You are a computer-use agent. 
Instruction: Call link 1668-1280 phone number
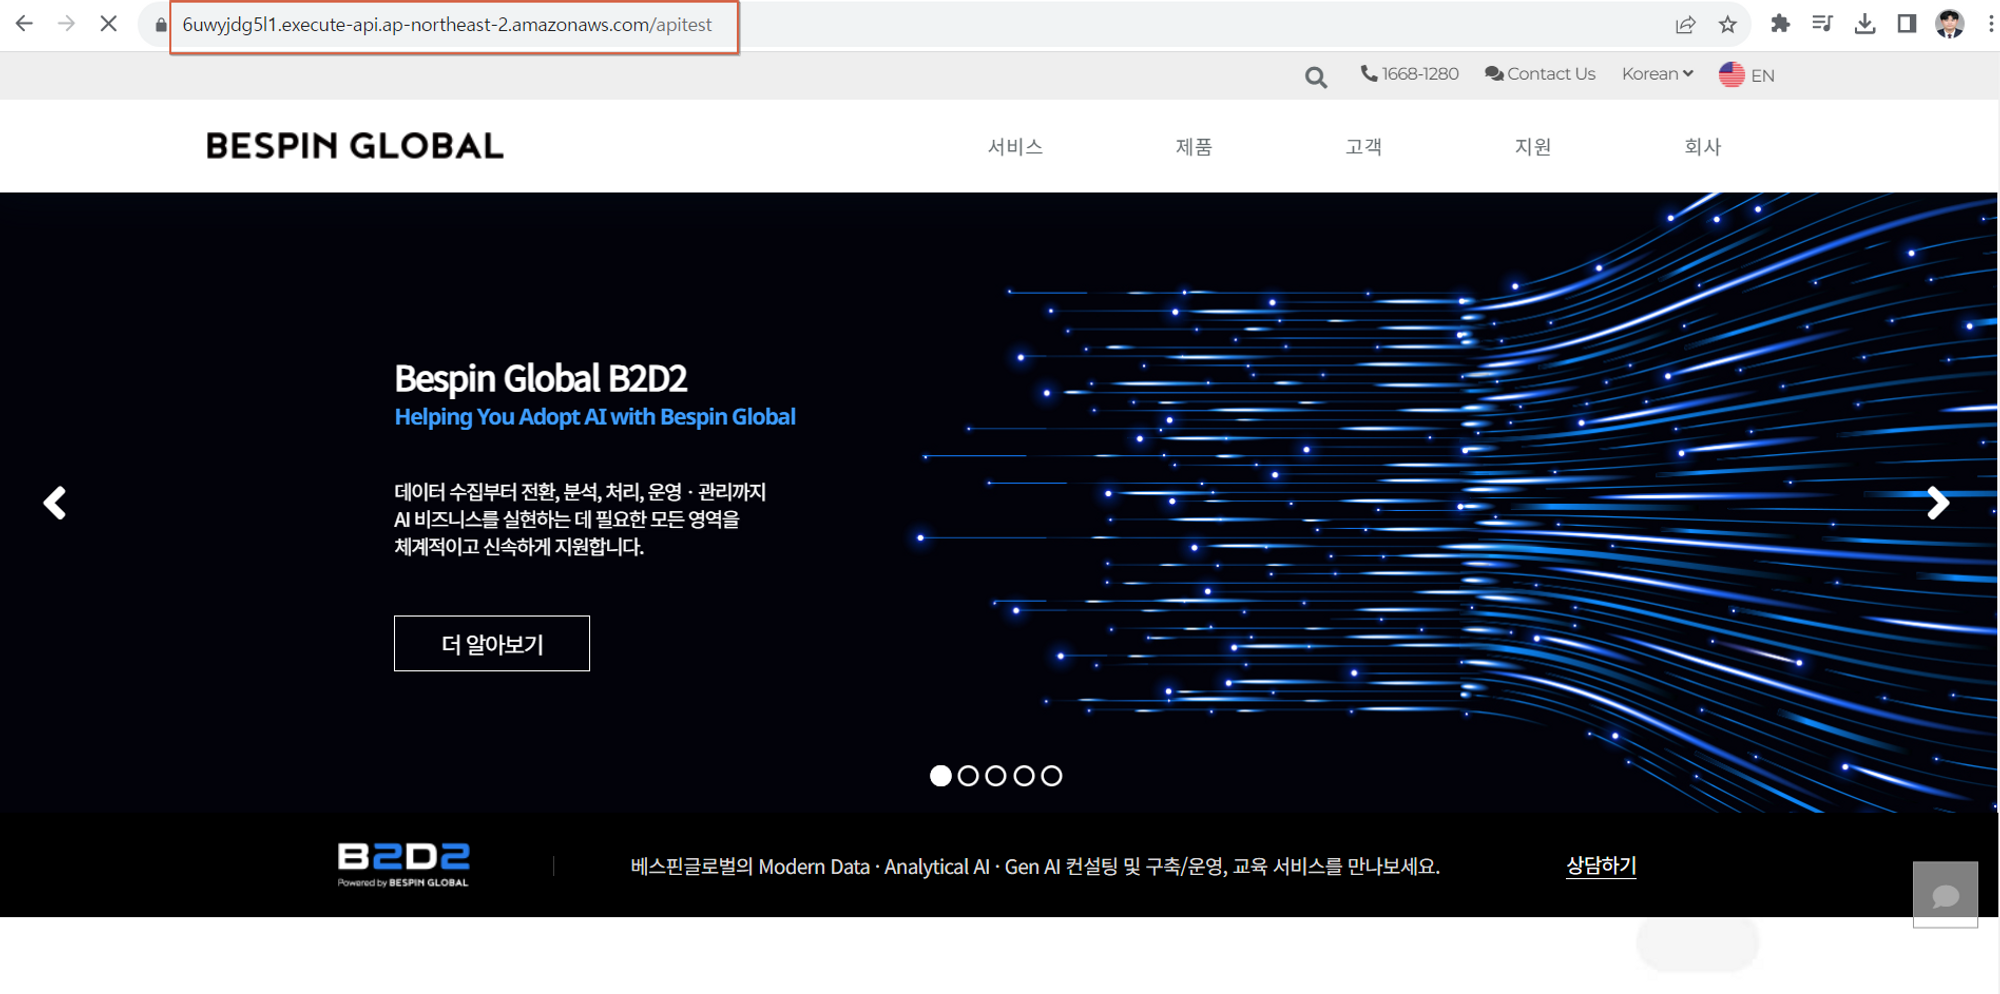coord(1409,74)
